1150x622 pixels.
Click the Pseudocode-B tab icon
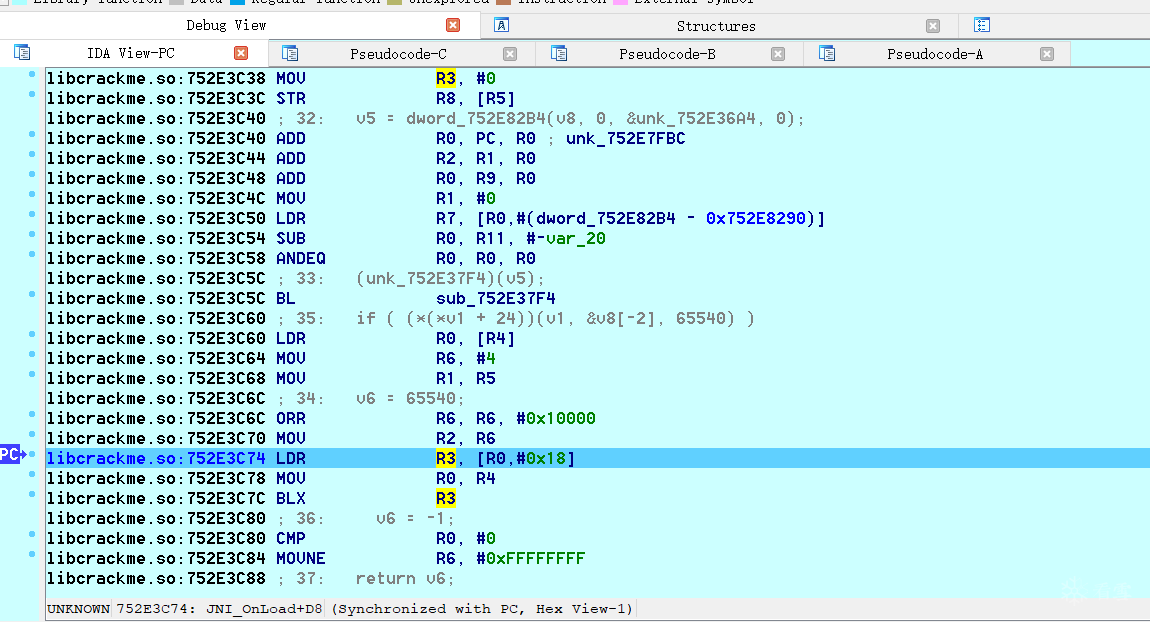pos(559,54)
